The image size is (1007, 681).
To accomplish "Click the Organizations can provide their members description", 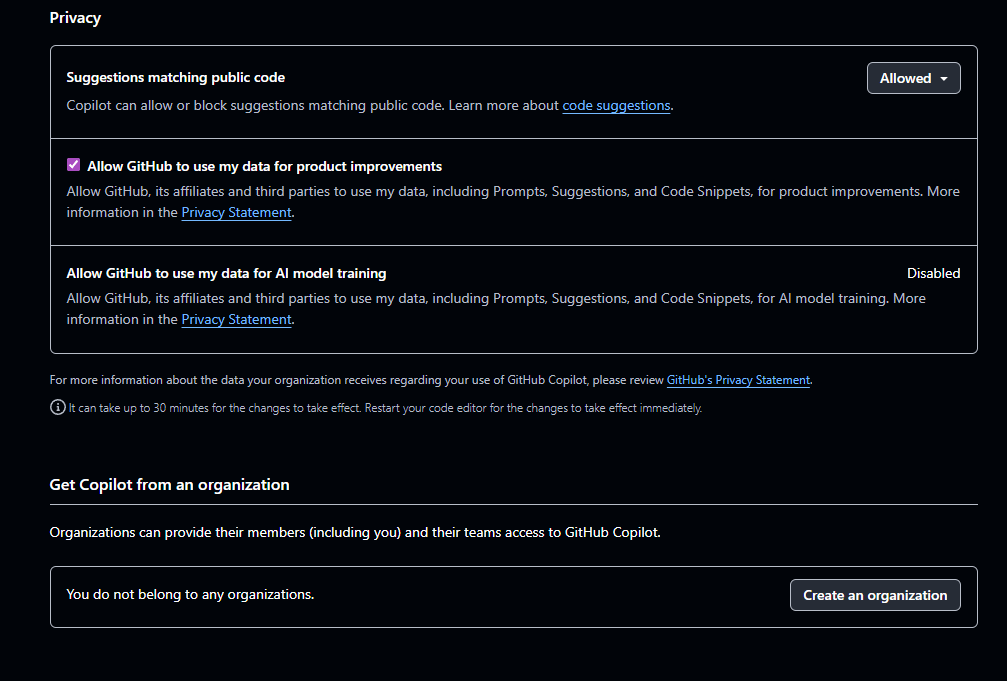I will pos(355,533).
